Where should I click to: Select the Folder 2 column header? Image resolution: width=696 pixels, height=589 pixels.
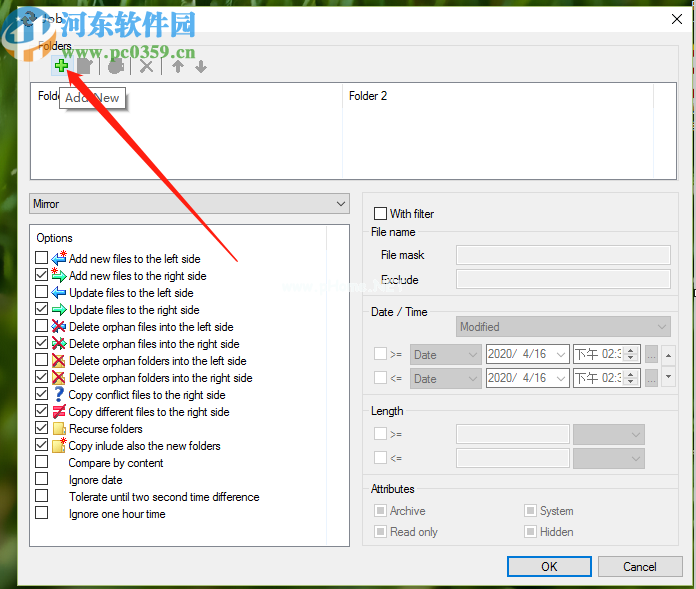pyautogui.click(x=368, y=96)
